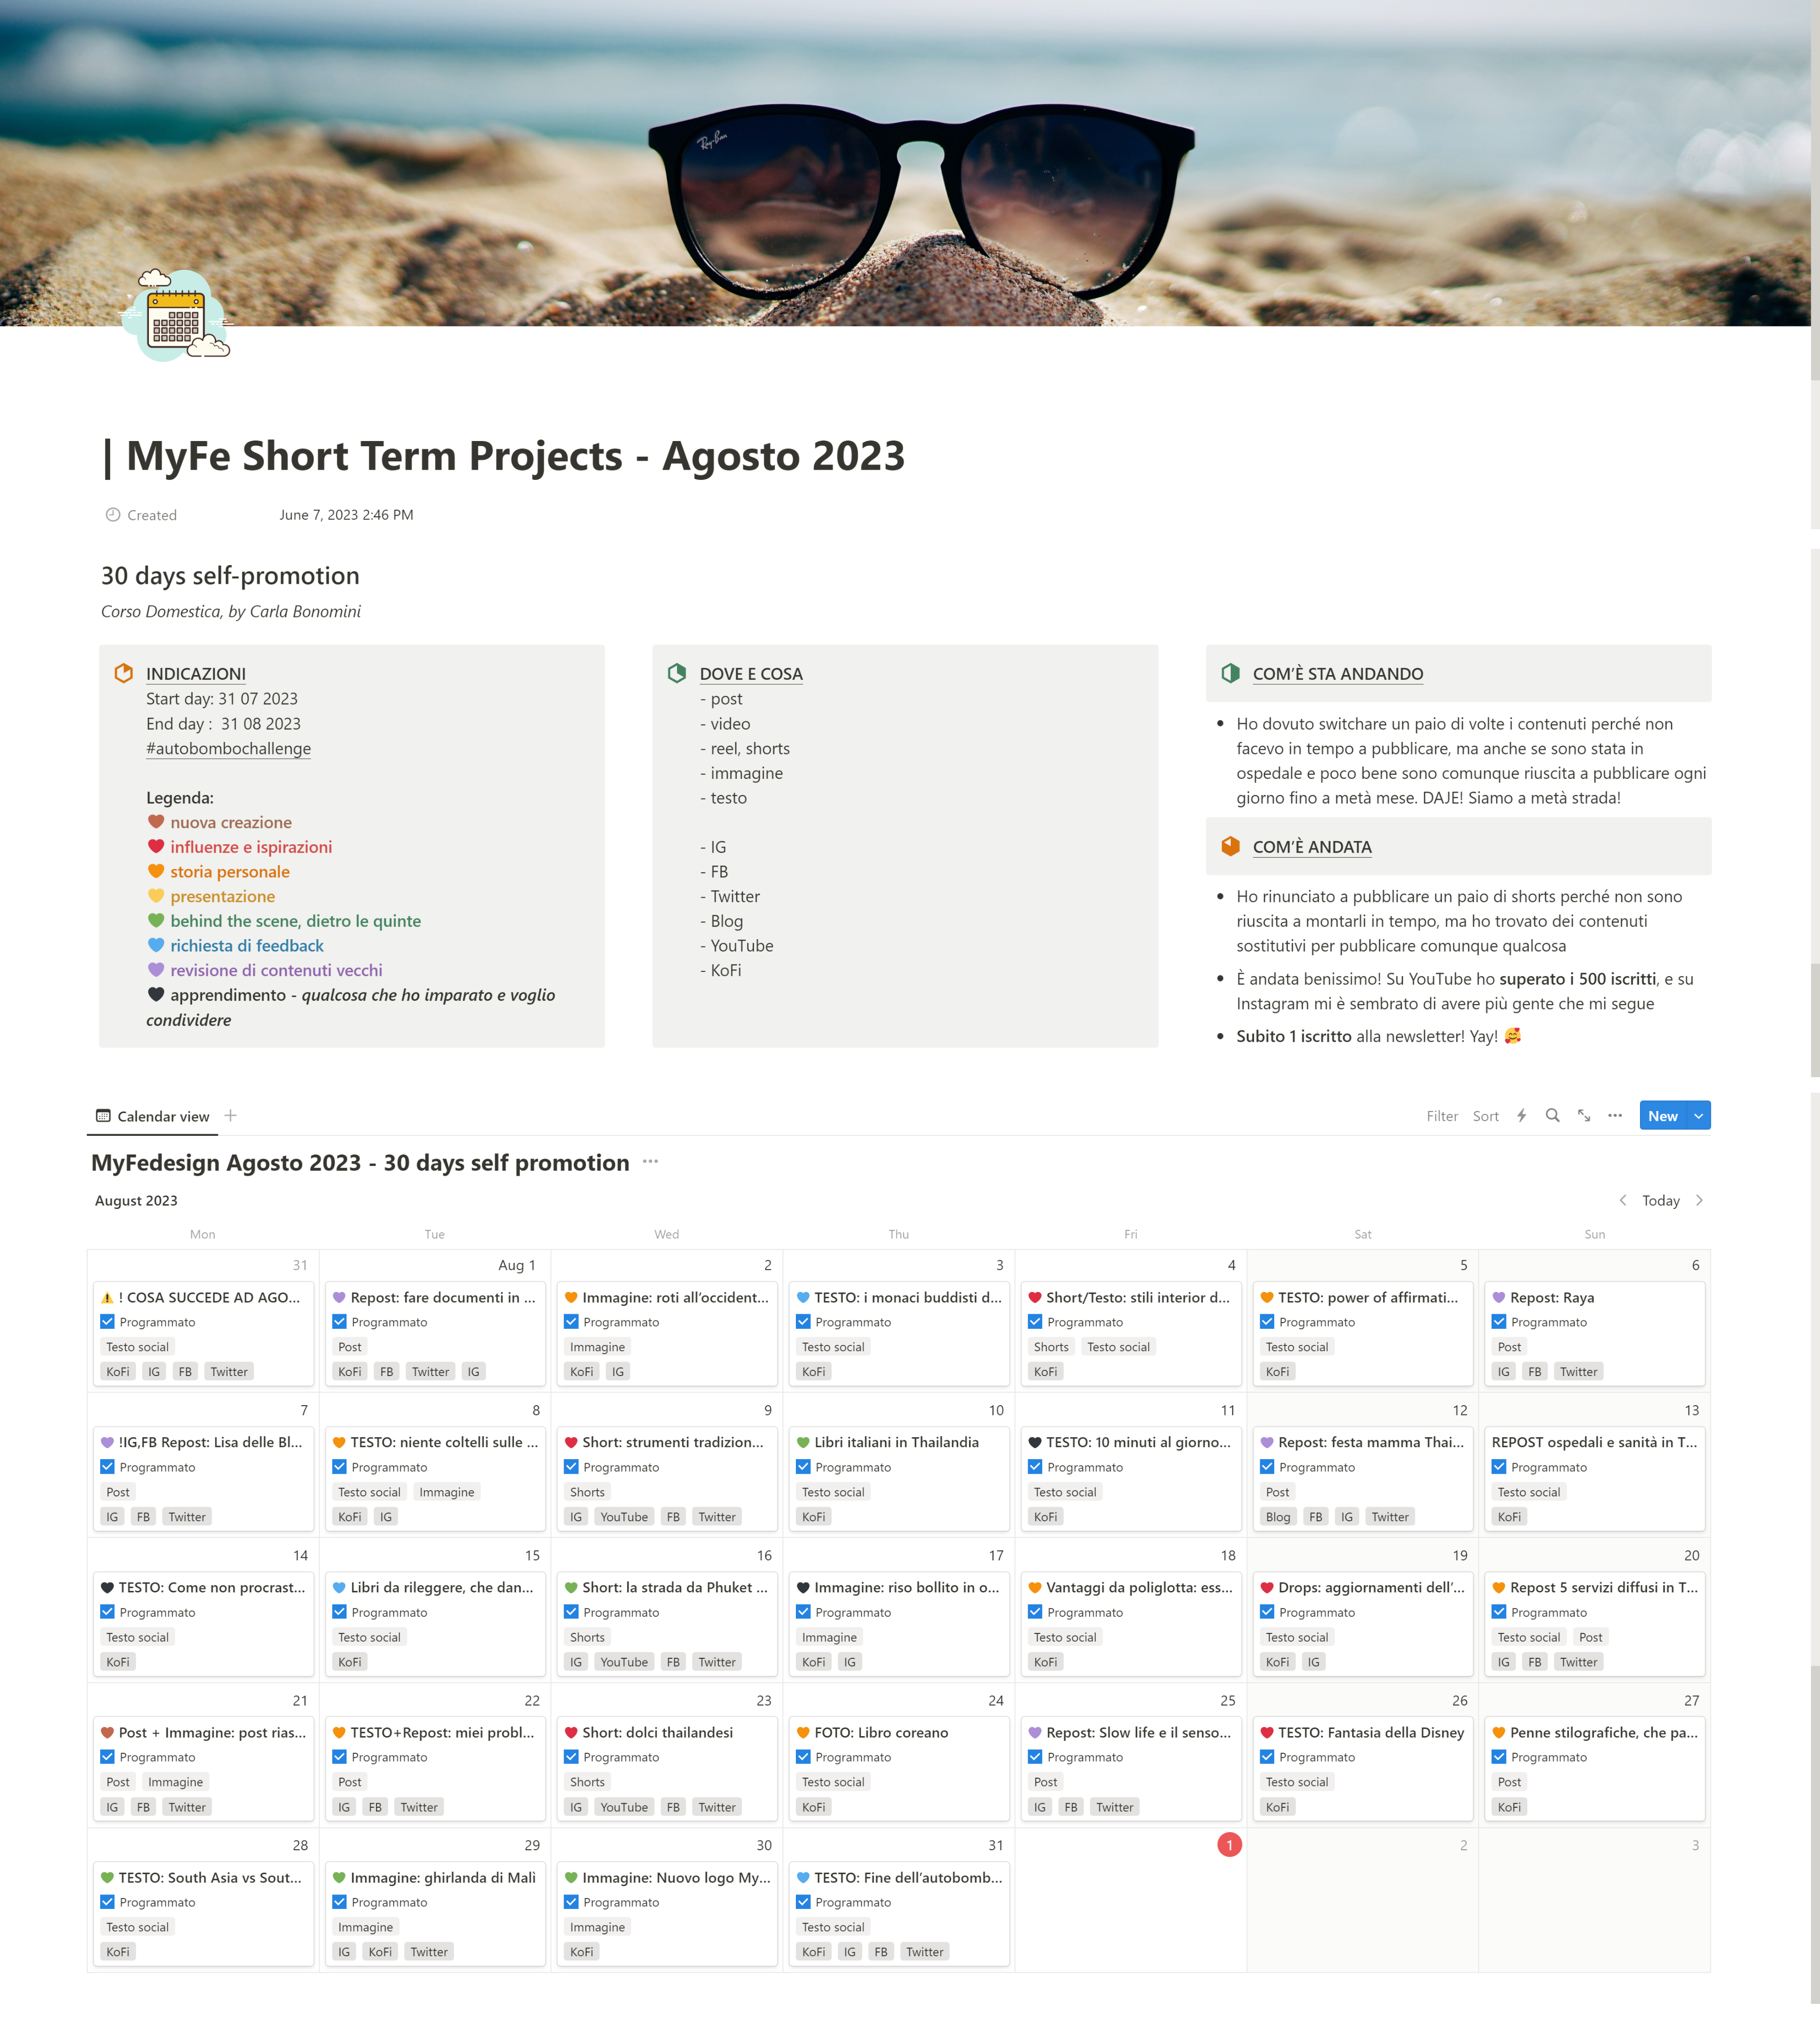
Task: Click the orange hexagon icon beside INDICAZIONI
Action: 124,673
